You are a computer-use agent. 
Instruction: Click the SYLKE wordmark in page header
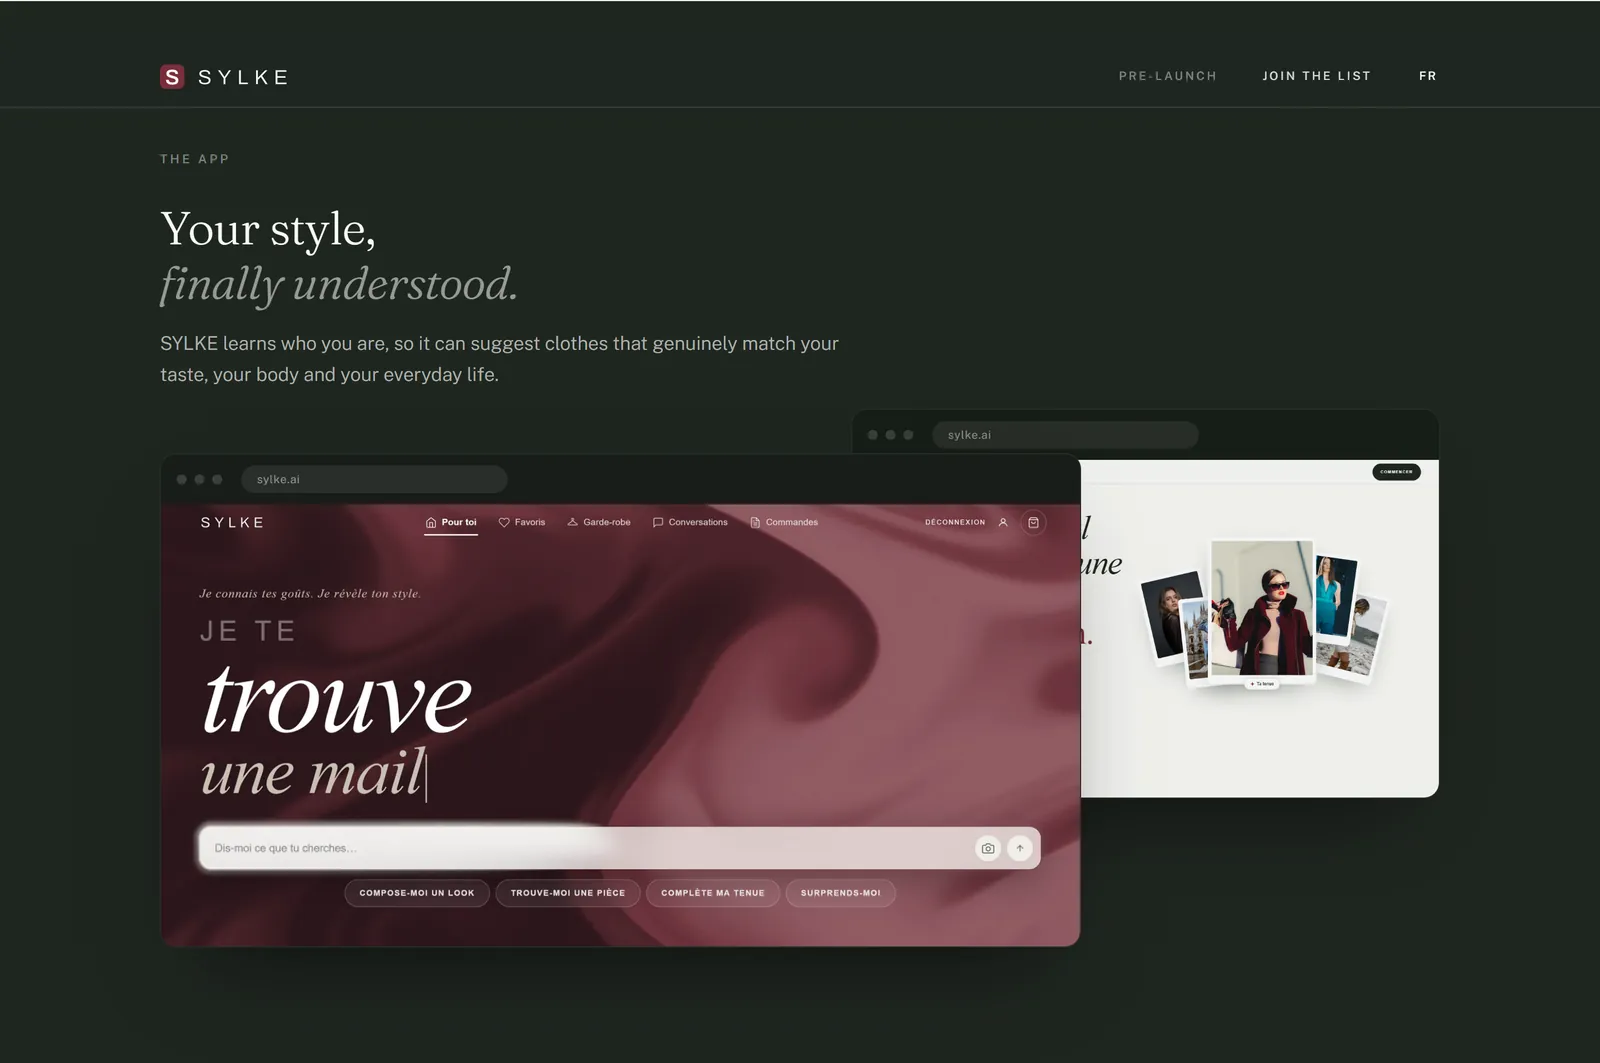click(243, 77)
